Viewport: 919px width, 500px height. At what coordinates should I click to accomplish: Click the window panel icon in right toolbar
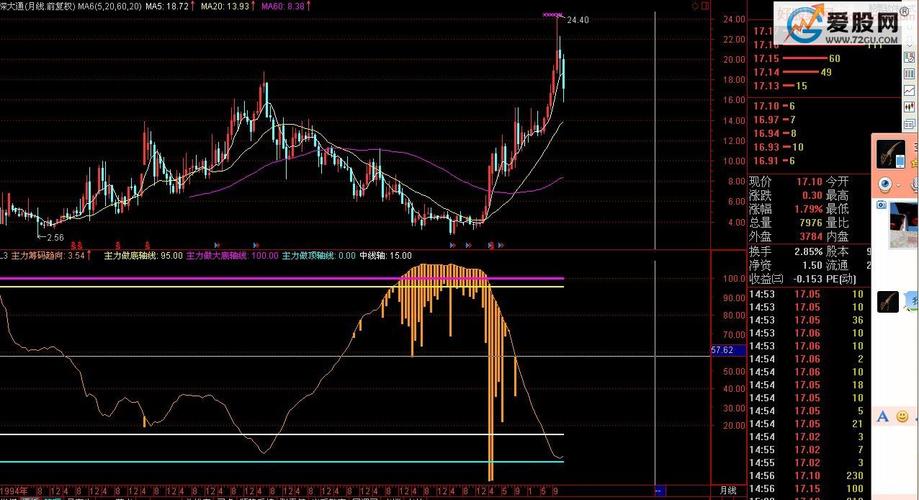910,124
